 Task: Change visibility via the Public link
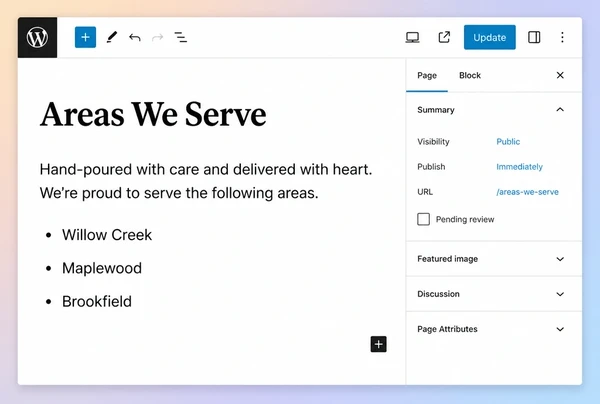pos(508,142)
